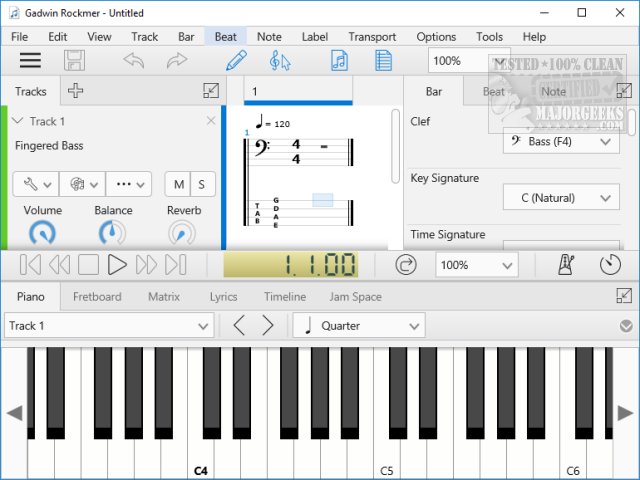
Task: Open the Track menu
Action: (144, 37)
